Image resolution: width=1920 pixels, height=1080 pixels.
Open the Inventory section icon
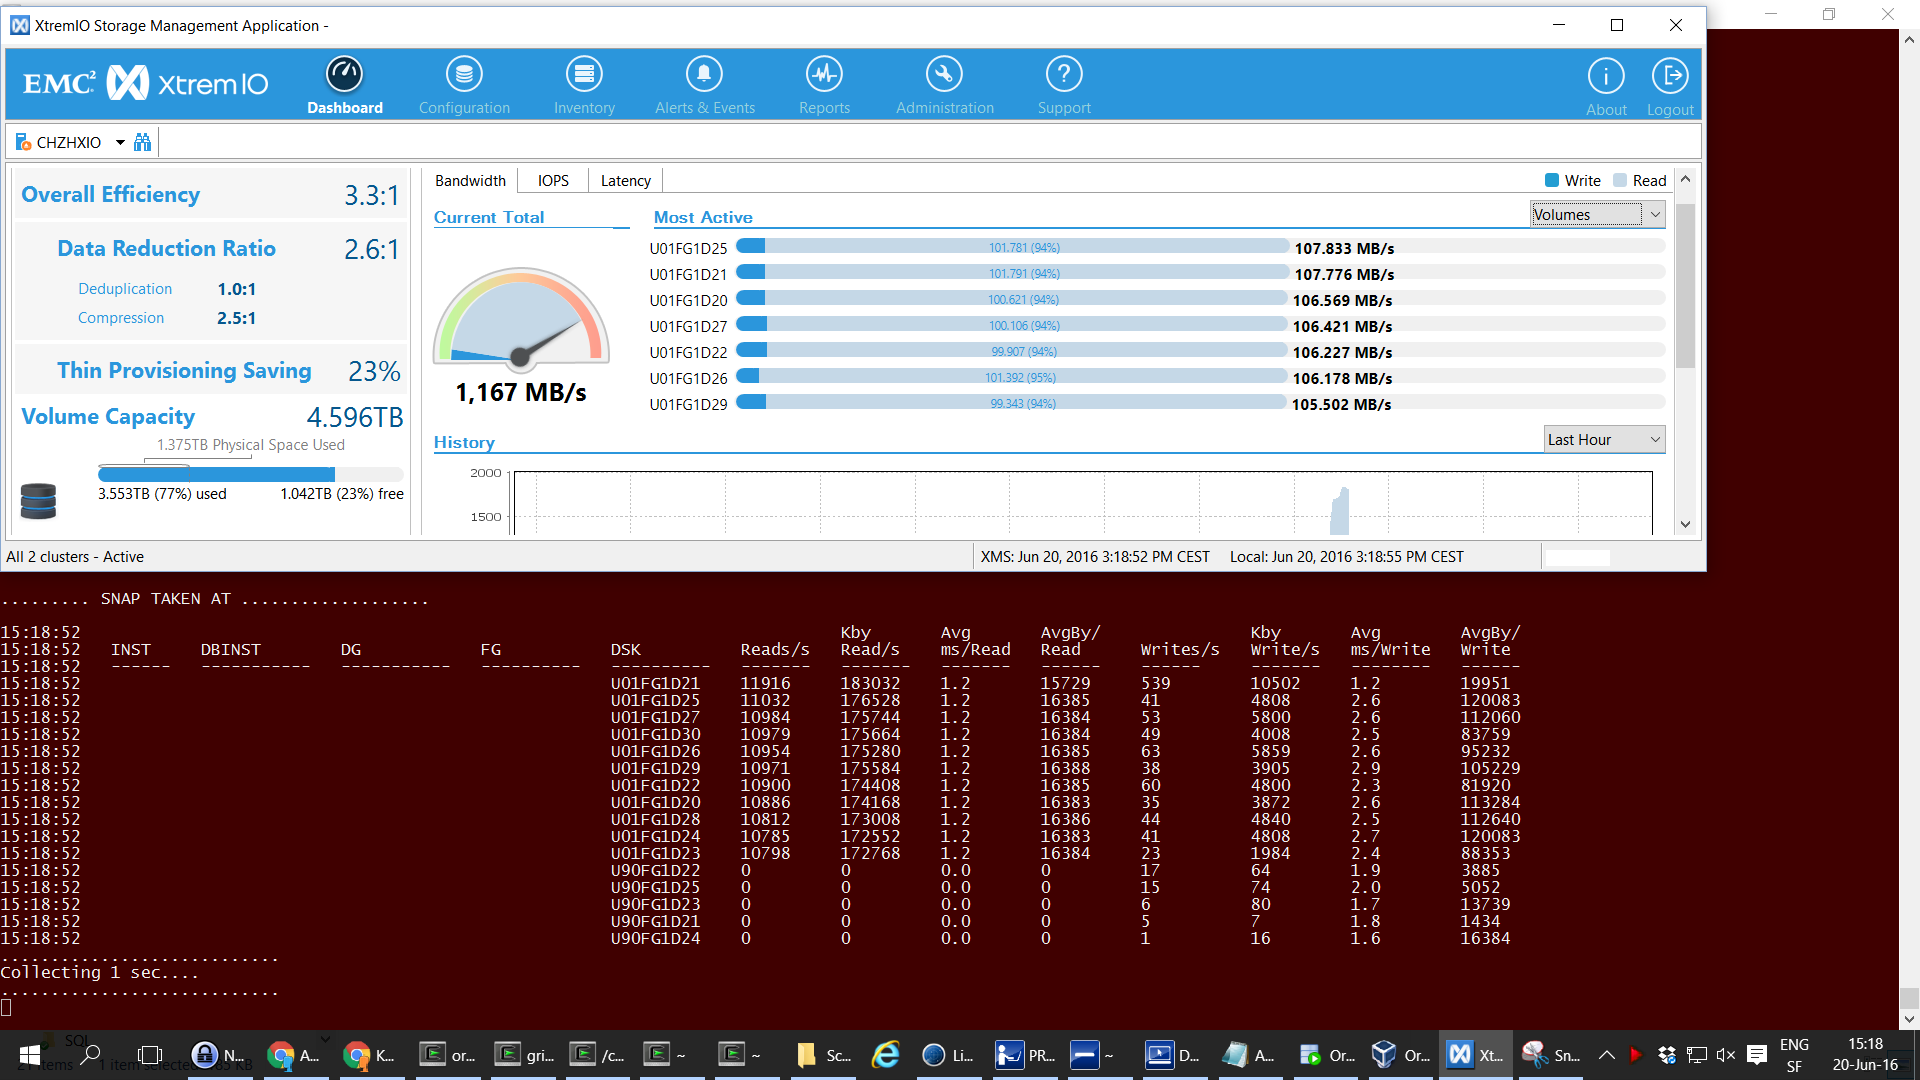[584, 75]
